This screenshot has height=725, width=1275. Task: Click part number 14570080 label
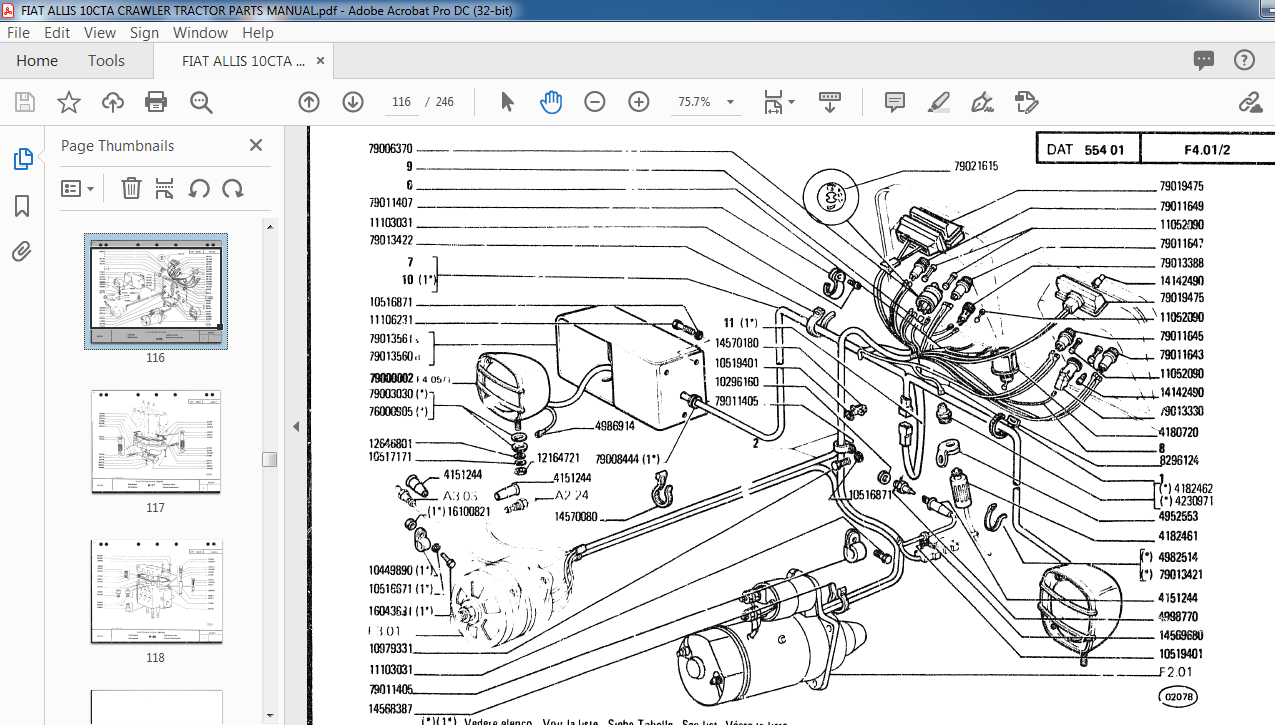pos(577,517)
